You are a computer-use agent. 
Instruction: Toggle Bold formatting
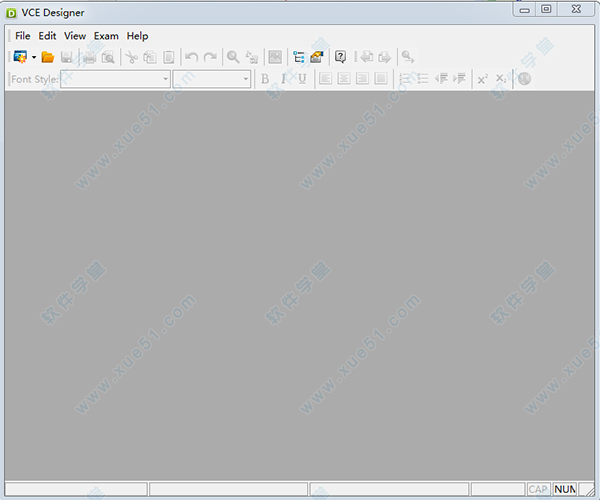click(265, 79)
